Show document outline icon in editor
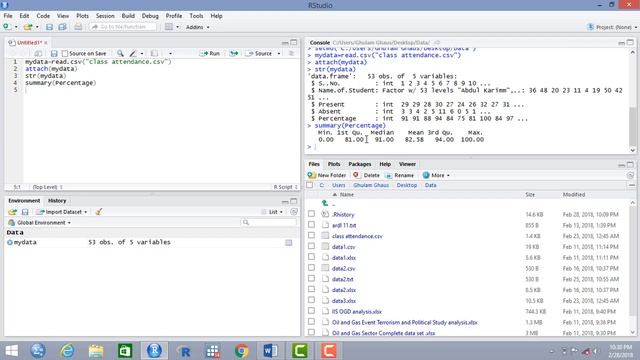Viewport: 640px width, 360px height. [291, 53]
